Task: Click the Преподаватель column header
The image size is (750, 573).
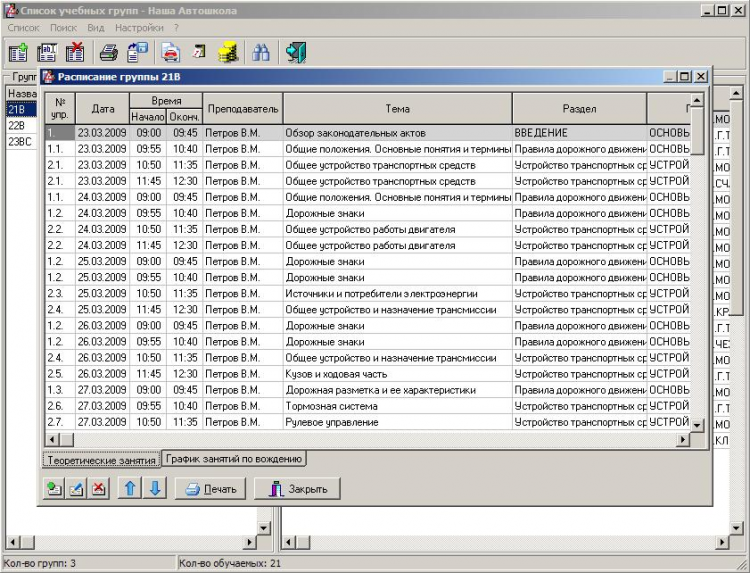Action: tap(243, 108)
